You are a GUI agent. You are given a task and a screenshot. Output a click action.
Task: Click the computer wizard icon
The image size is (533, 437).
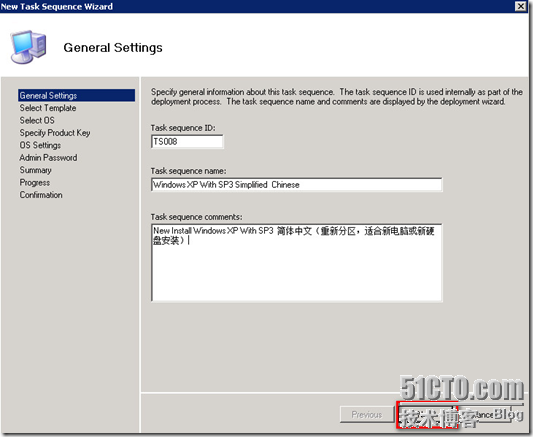tap(28, 47)
